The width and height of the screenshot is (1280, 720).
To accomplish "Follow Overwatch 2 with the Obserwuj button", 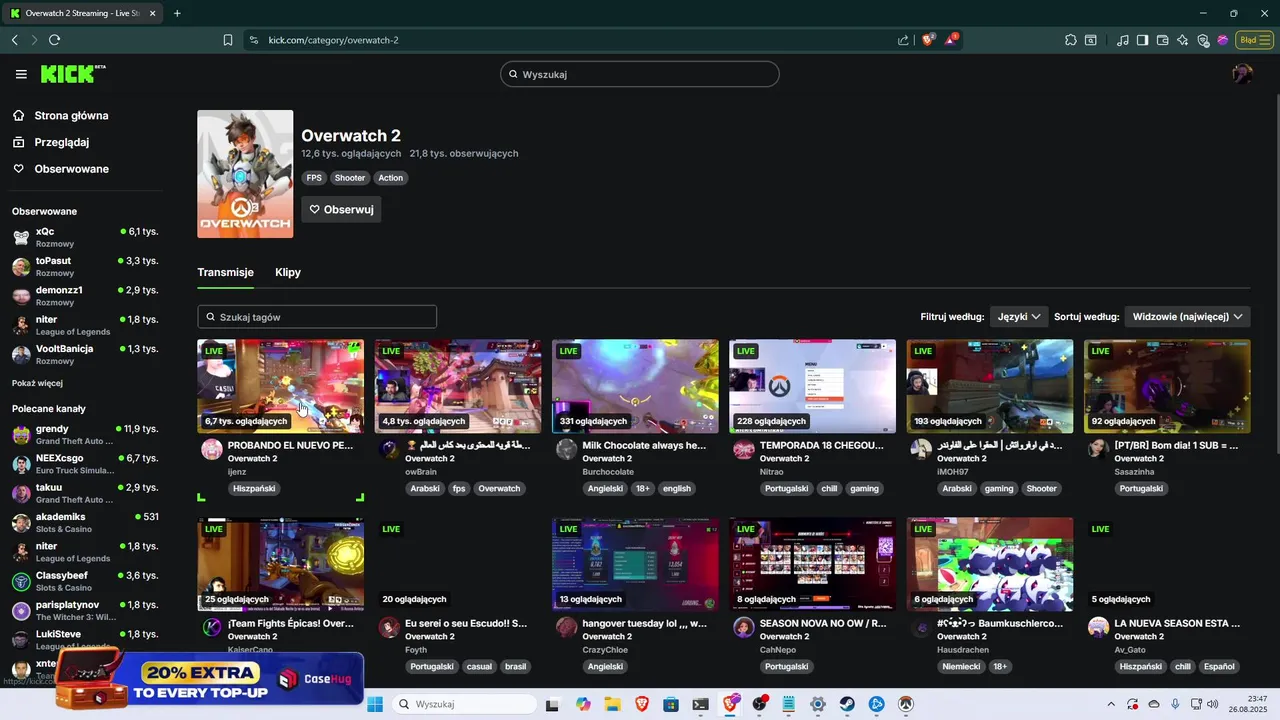I will point(341,210).
